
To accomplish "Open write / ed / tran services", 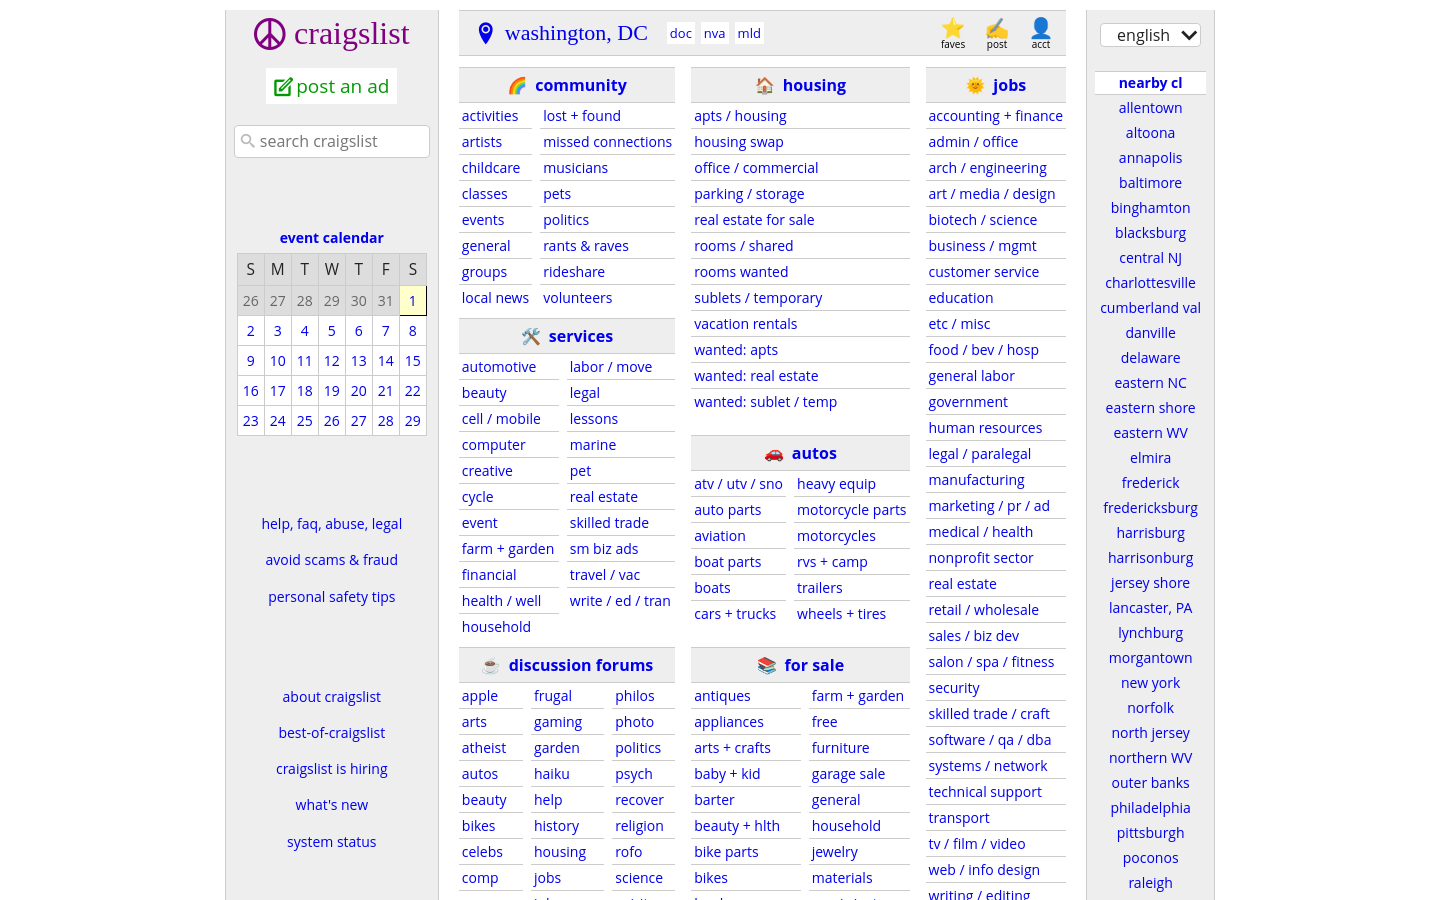I will tap(620, 601).
